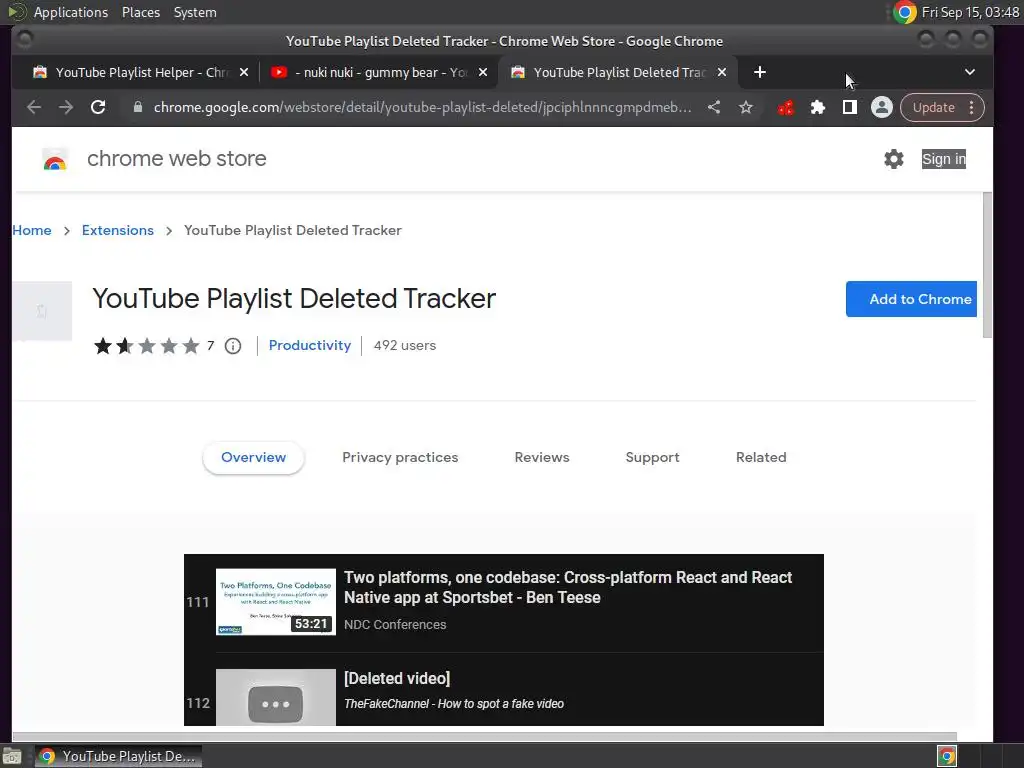Screen dimensions: 1024x768
Task: Click the address bar URL field
Action: pyautogui.click(x=422, y=107)
